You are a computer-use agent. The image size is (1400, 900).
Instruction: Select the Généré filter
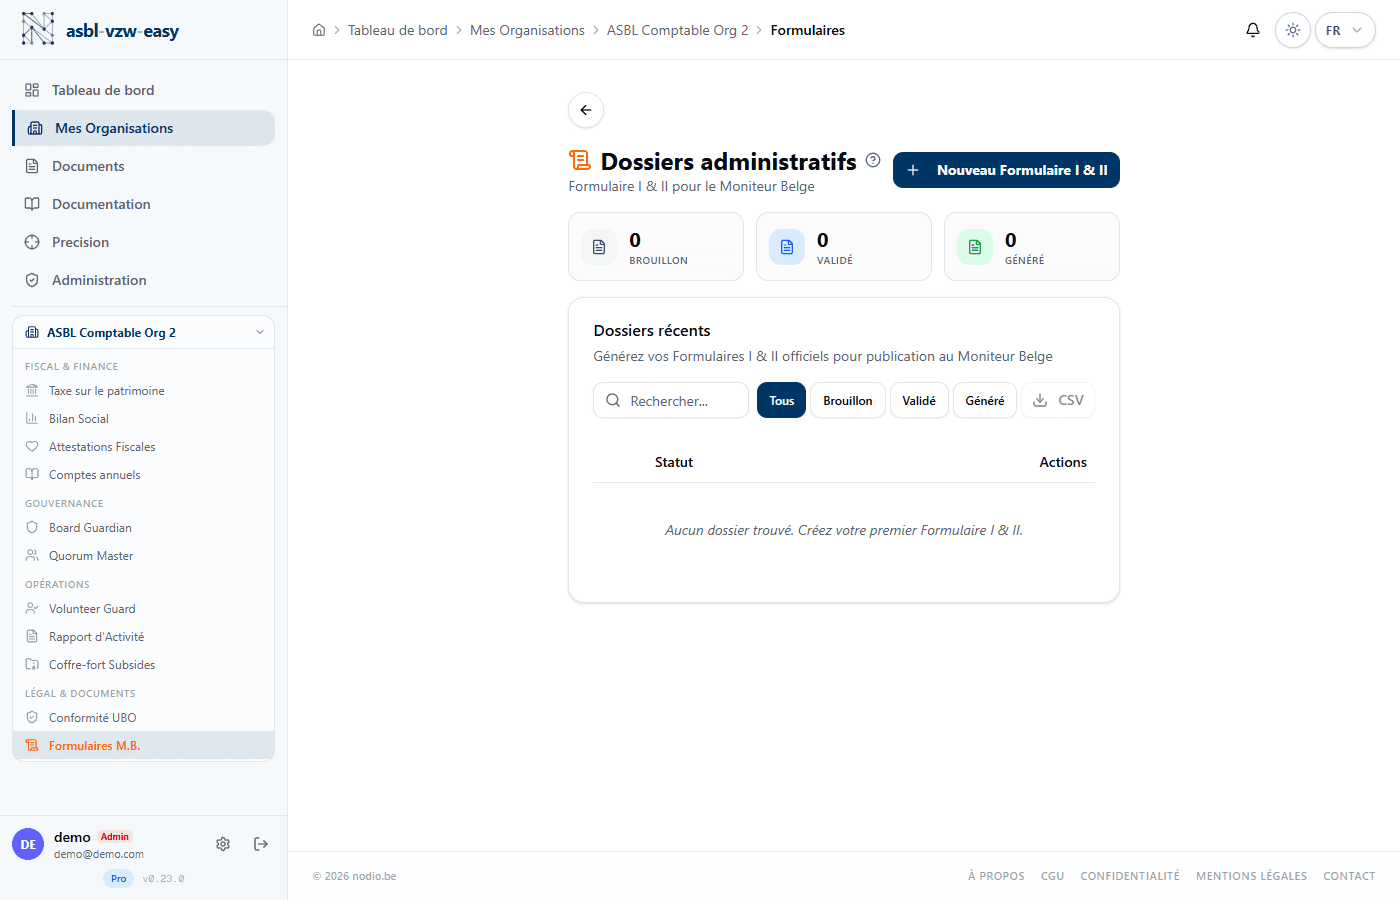tap(985, 400)
